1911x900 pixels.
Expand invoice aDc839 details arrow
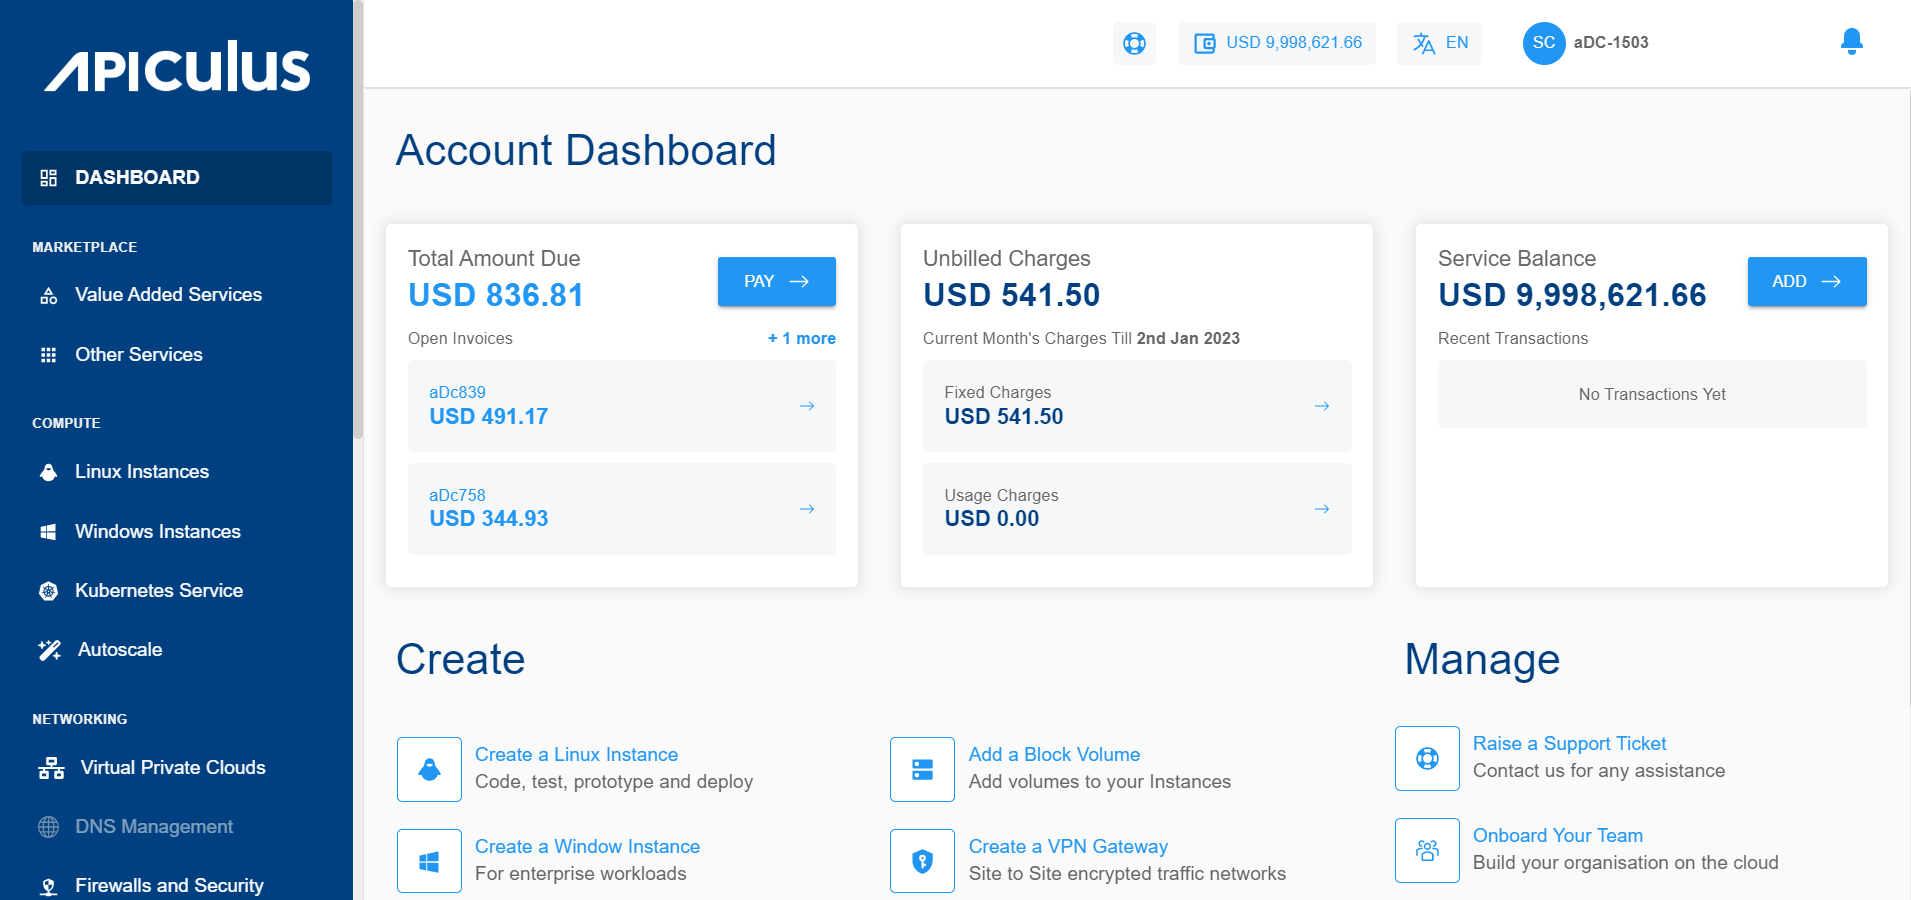[807, 406]
